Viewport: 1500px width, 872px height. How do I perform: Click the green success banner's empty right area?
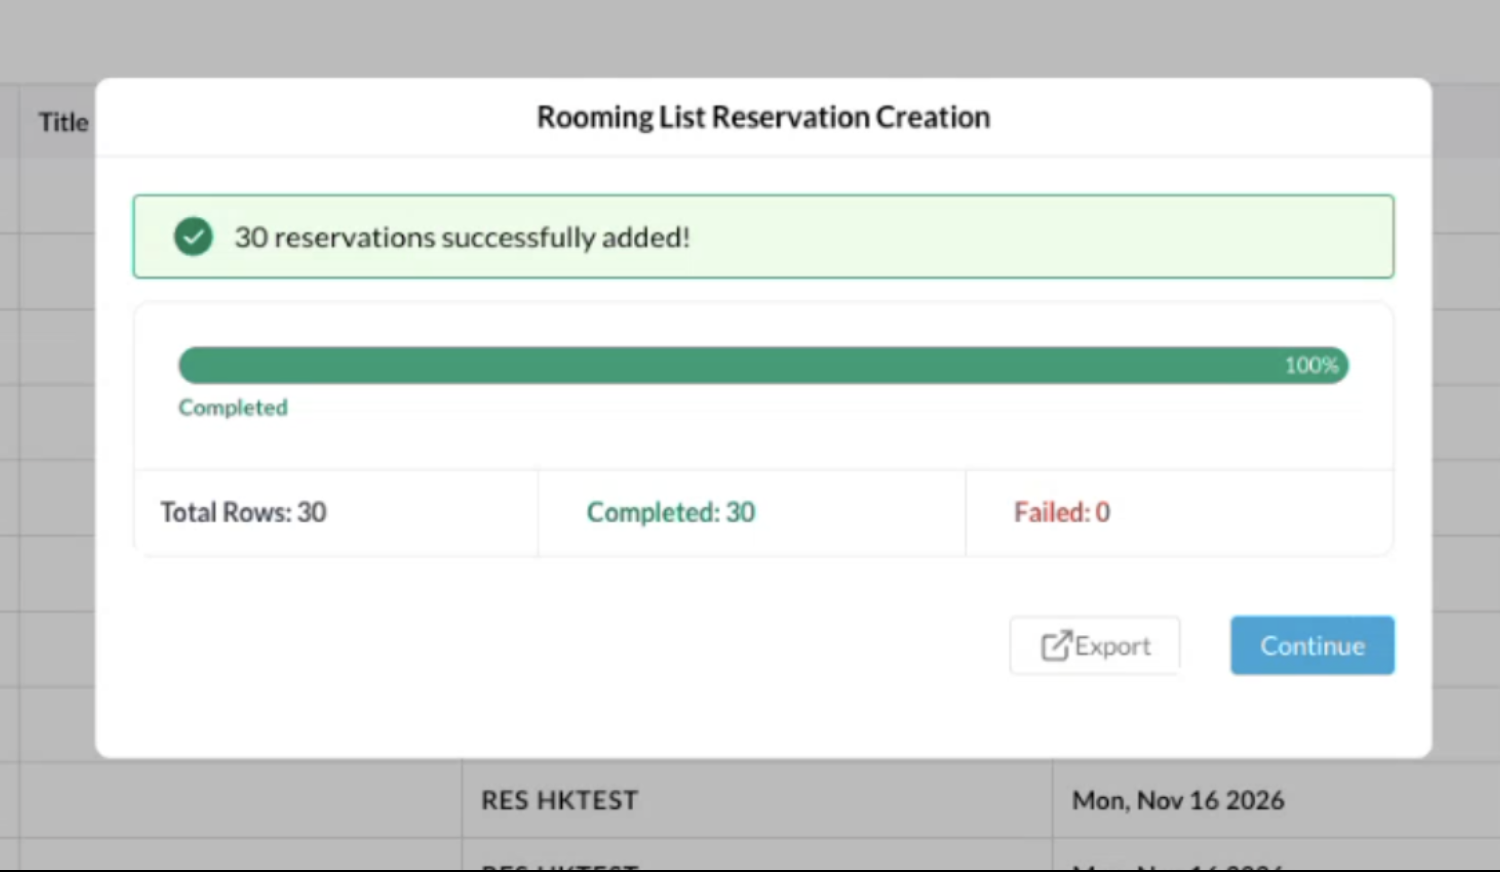coord(1050,237)
